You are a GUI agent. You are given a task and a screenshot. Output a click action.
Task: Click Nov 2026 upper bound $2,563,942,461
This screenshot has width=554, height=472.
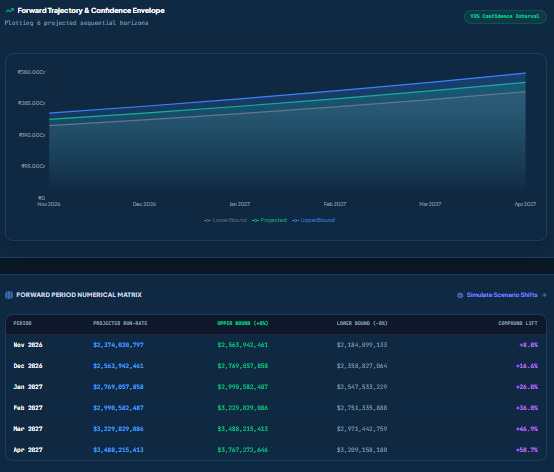[x=243, y=345]
